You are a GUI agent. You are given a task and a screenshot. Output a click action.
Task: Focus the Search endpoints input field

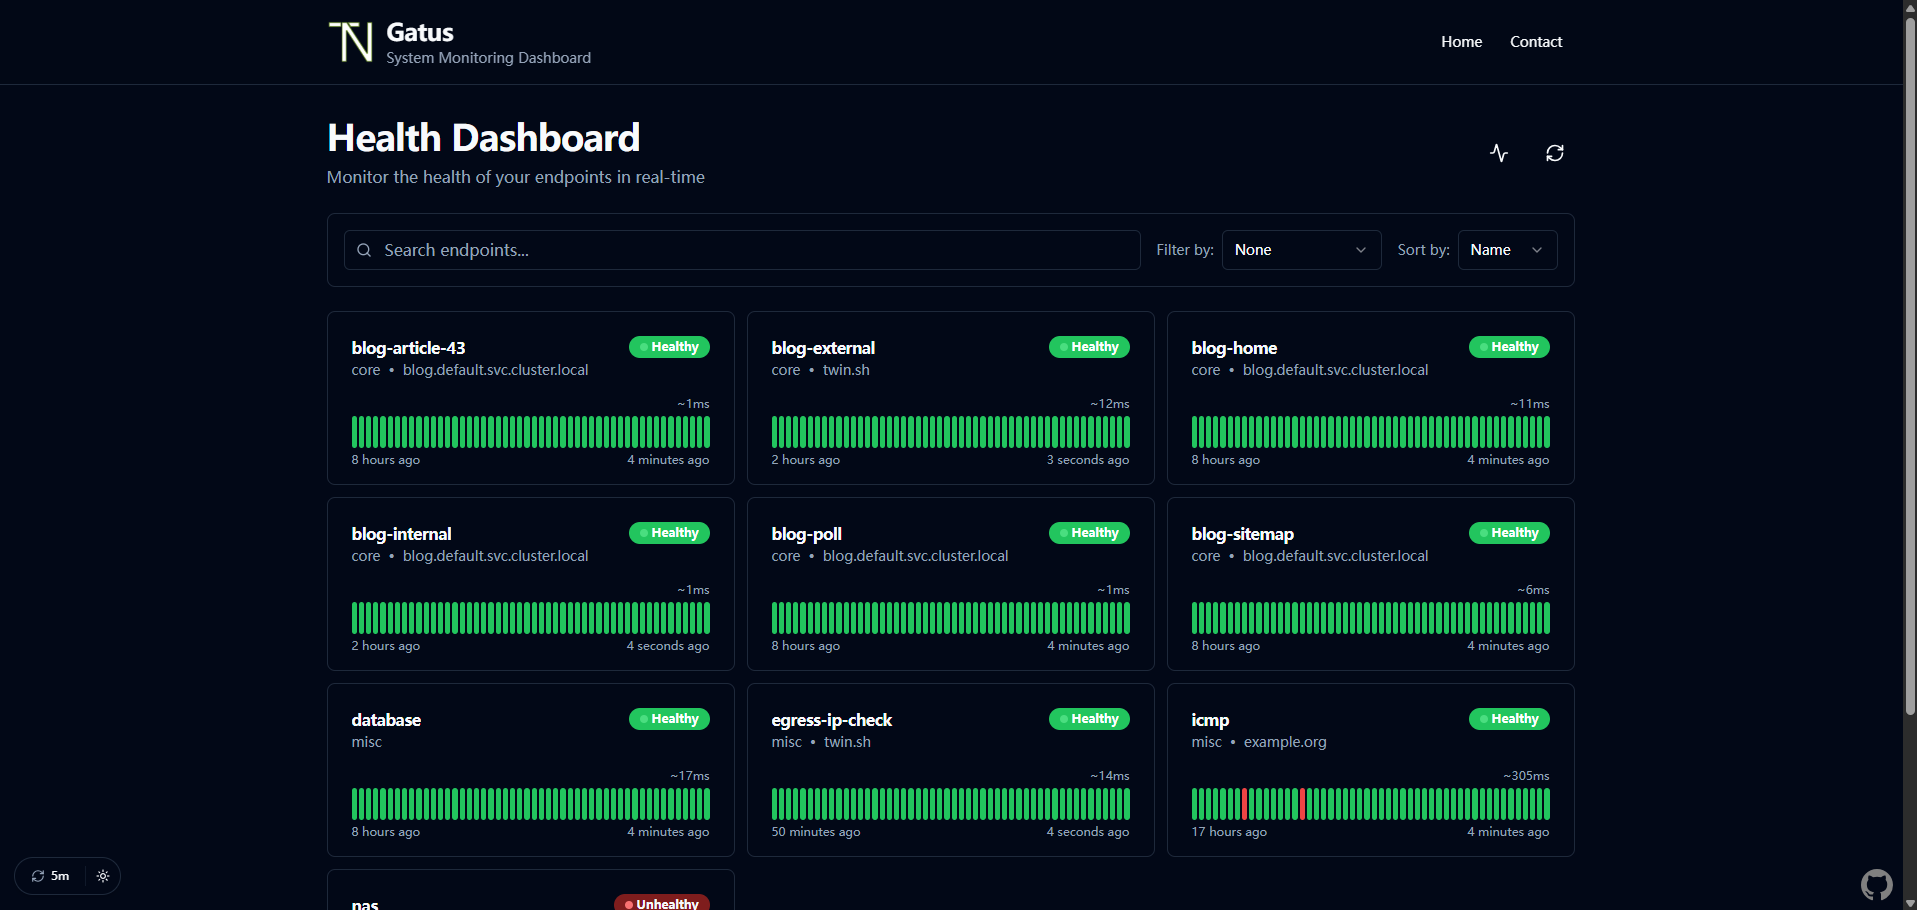tap(750, 250)
